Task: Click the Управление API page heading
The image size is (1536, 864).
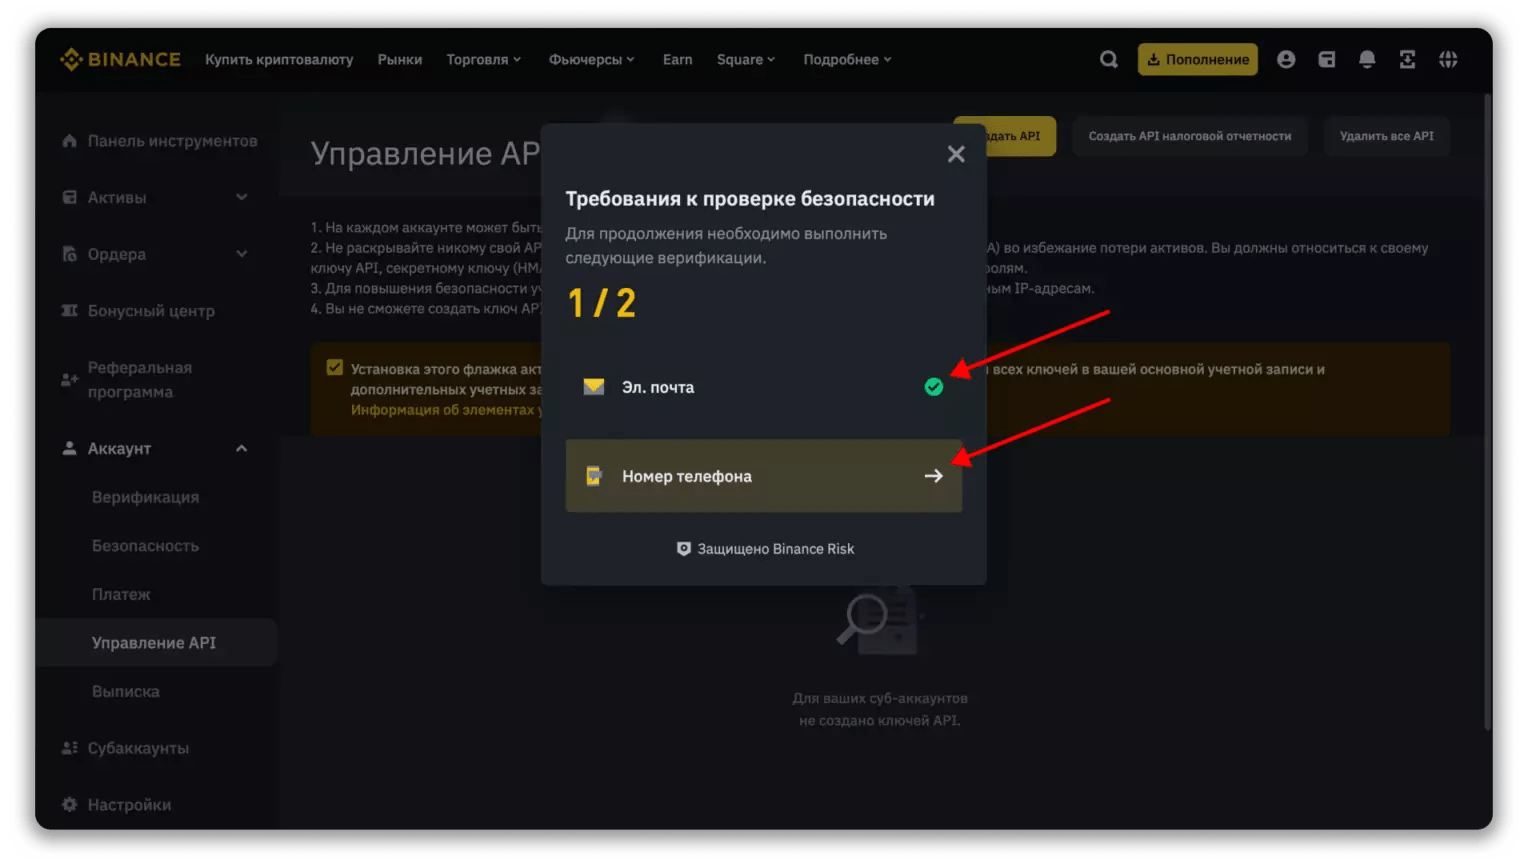Action: (425, 153)
